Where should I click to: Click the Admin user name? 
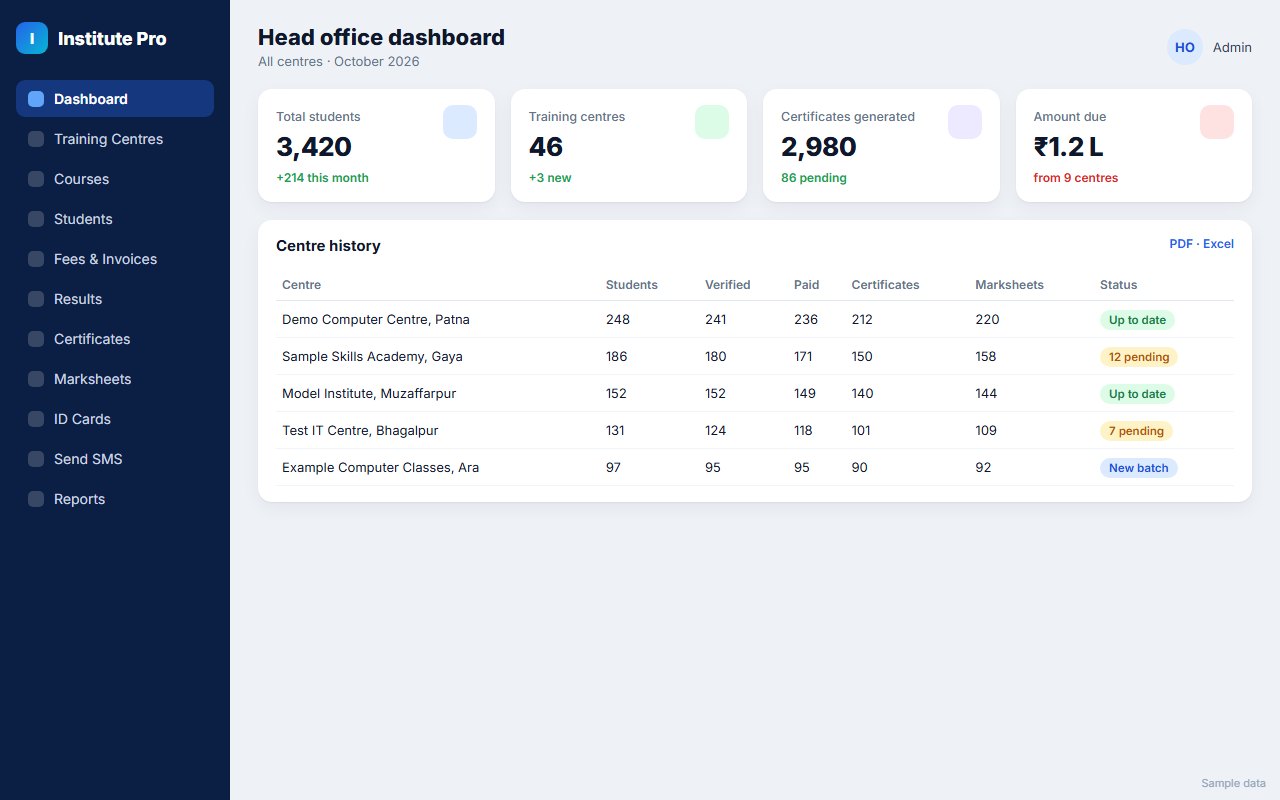point(1232,47)
